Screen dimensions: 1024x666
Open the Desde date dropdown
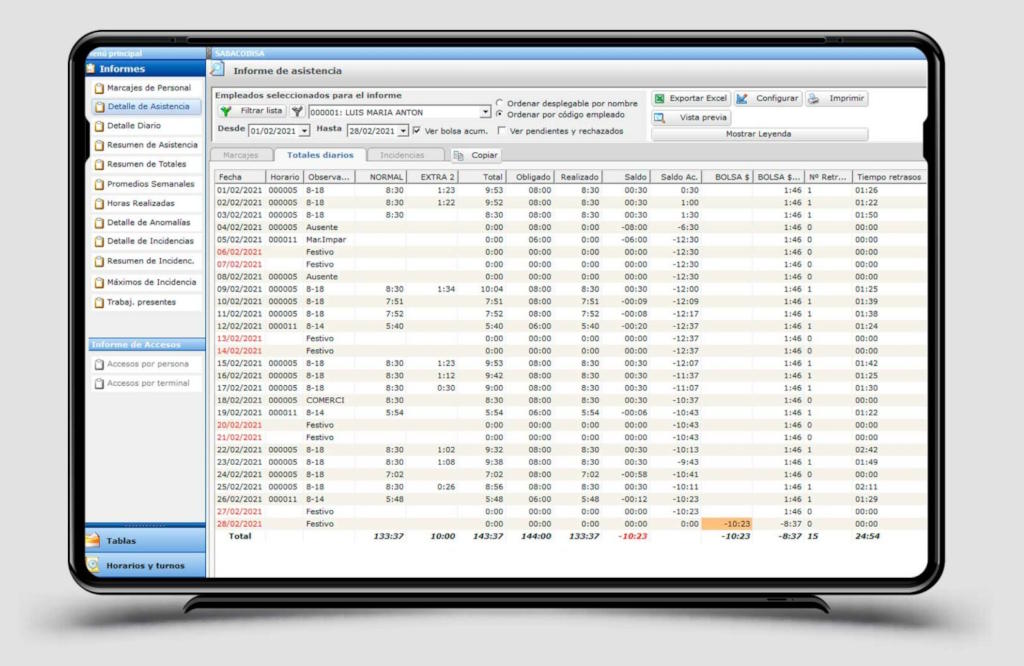coord(305,131)
